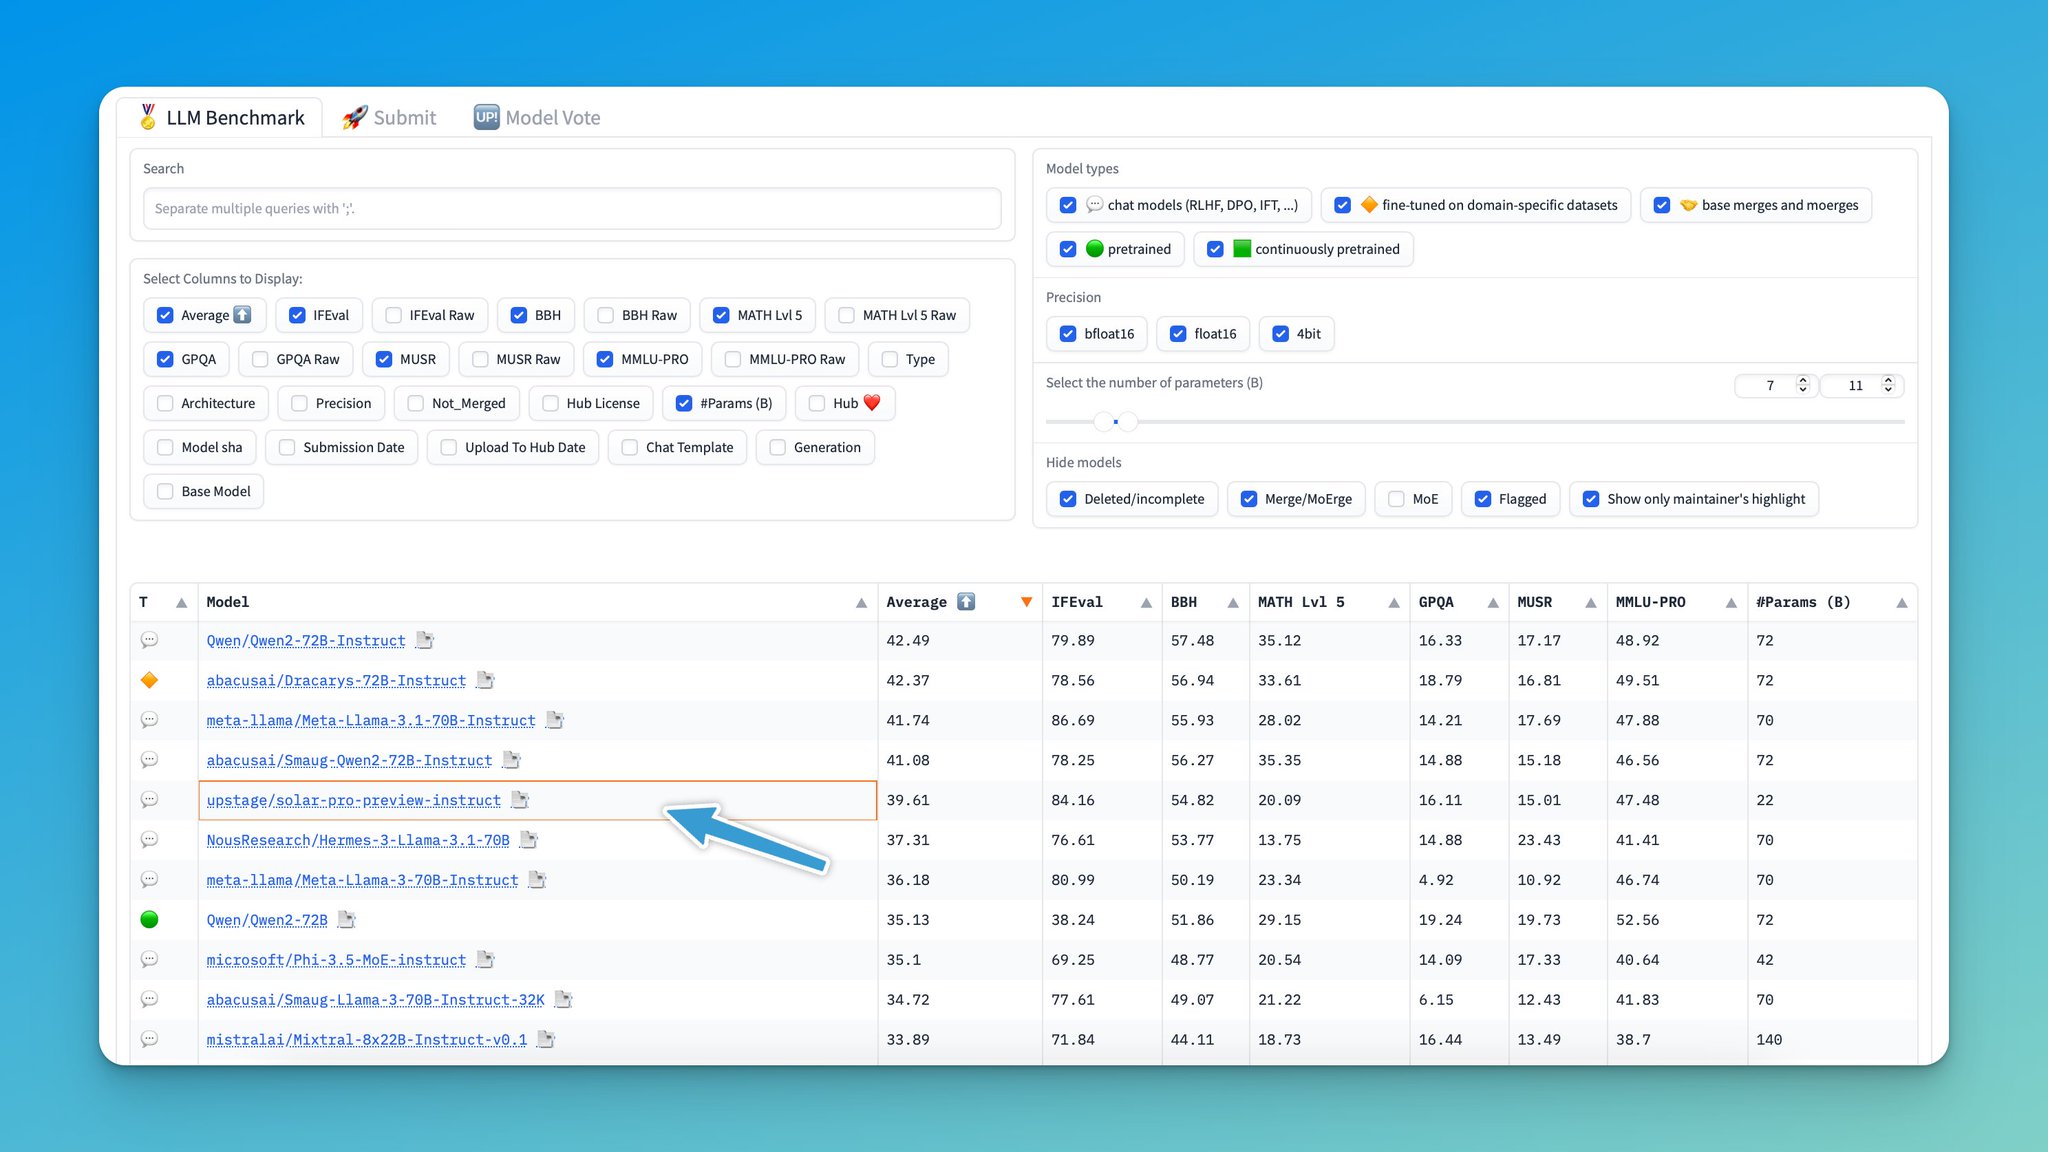Enable the IFEval Raw column
The height and width of the screenshot is (1152, 2048).
394,315
